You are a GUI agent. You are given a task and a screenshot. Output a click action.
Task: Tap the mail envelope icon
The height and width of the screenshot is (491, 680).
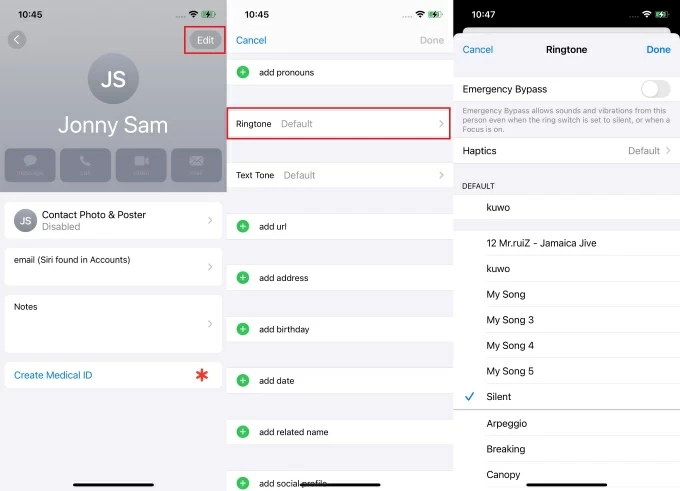tap(196, 164)
